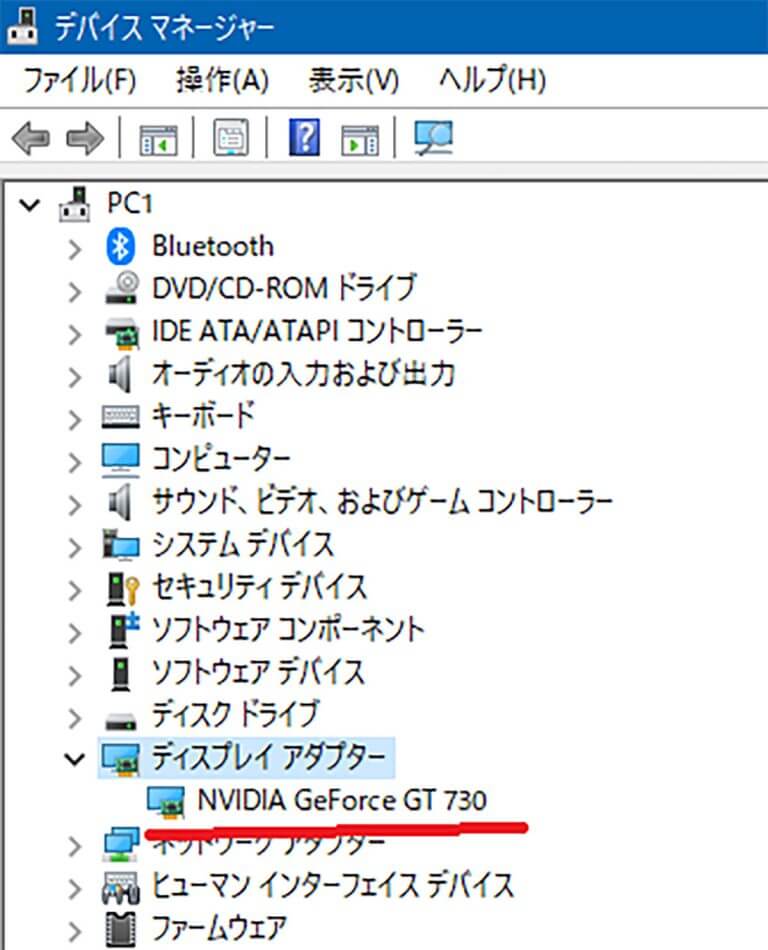This screenshot has width=768, height=950.
Task: Select the ファームウェア label
Action: [219, 929]
